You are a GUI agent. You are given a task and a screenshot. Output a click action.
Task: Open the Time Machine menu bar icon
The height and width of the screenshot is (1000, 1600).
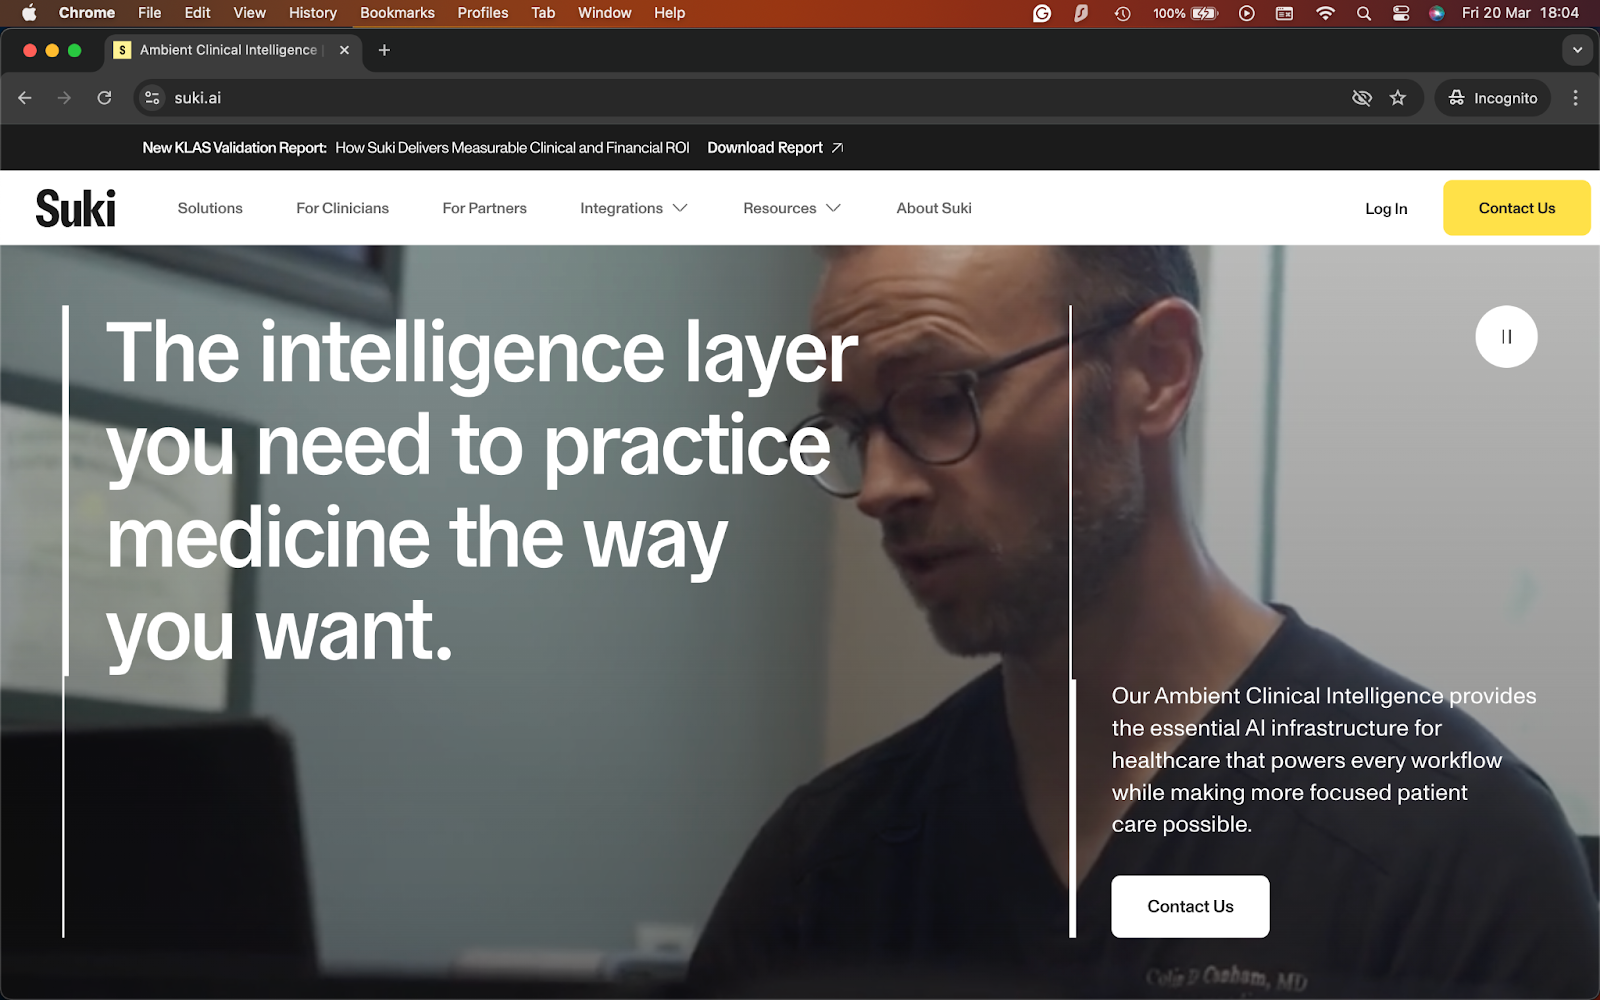[x=1123, y=13]
